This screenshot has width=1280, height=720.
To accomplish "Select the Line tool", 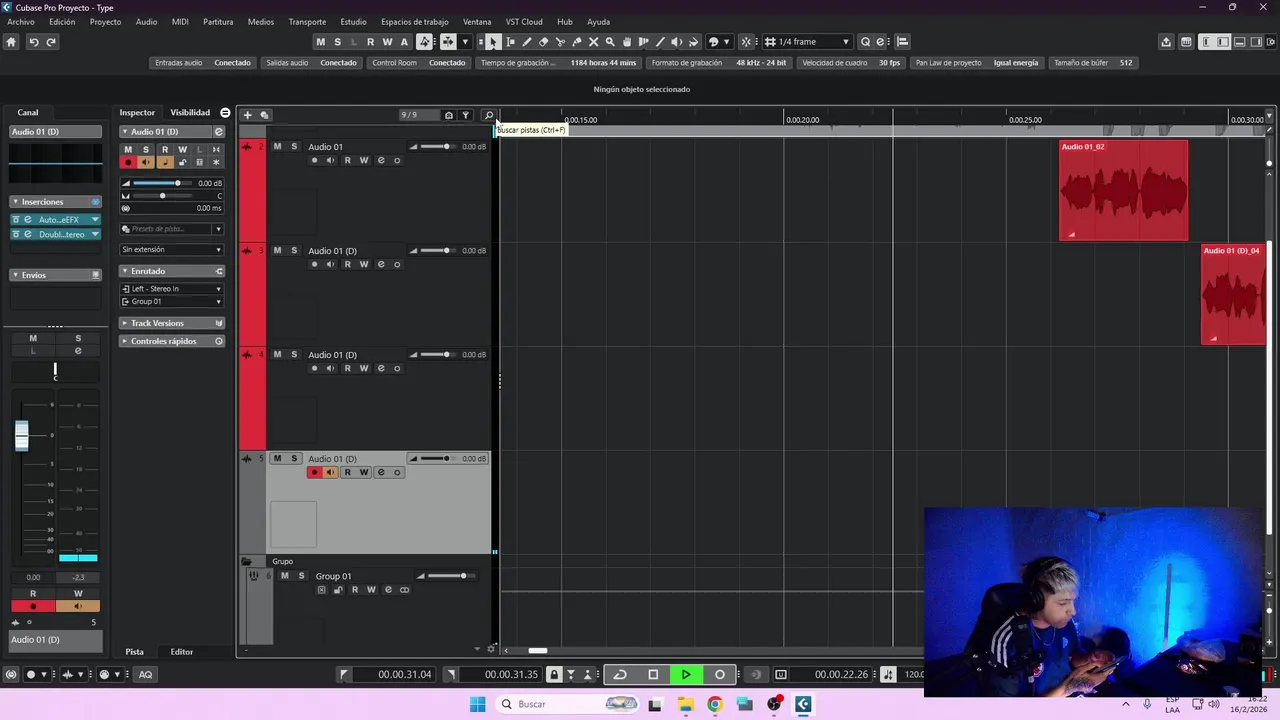I will click(660, 42).
